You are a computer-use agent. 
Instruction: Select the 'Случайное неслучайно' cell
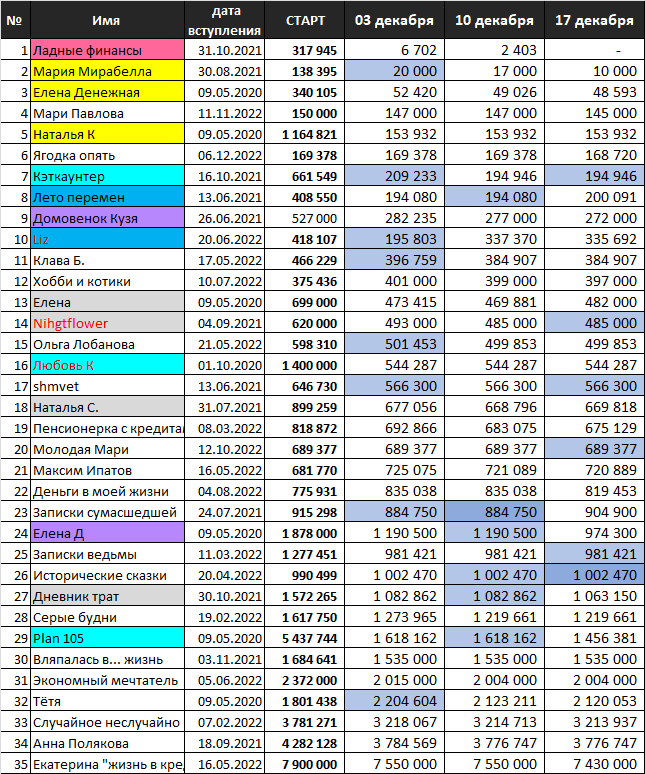[x=107, y=722]
